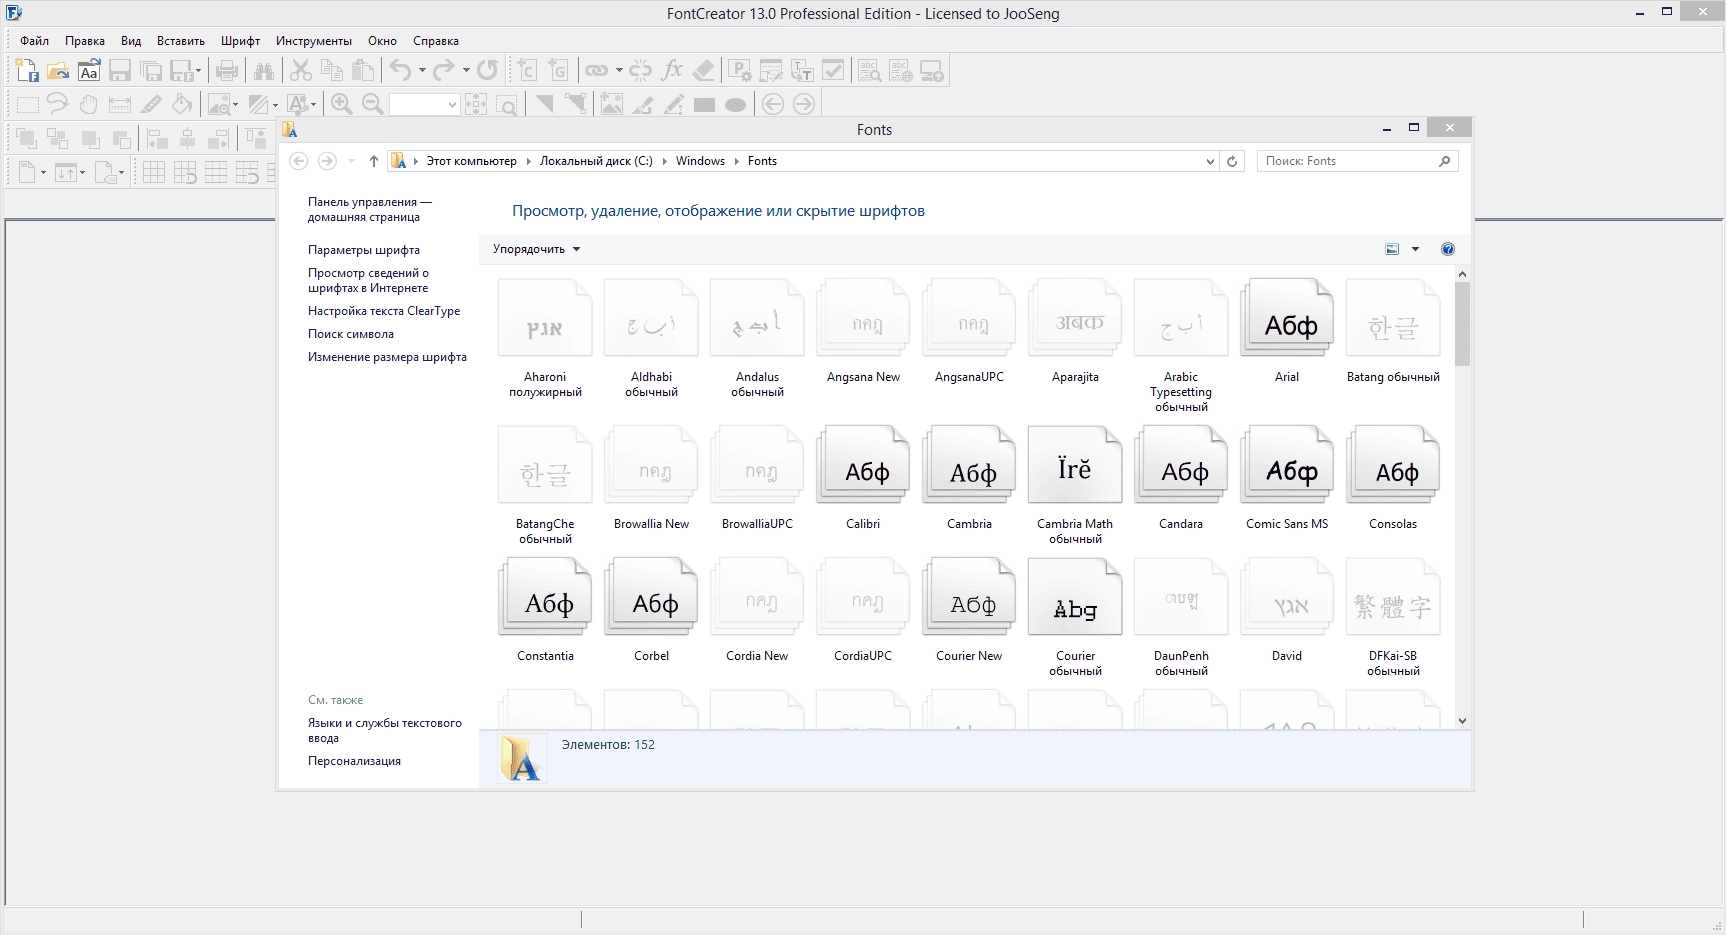Click Windows in the address breadcrumb

click(700, 161)
